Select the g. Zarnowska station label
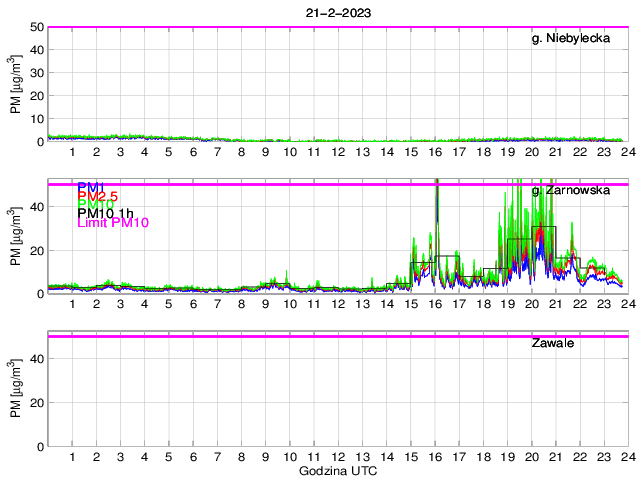This screenshot has height=480, width=640. pyautogui.click(x=570, y=190)
